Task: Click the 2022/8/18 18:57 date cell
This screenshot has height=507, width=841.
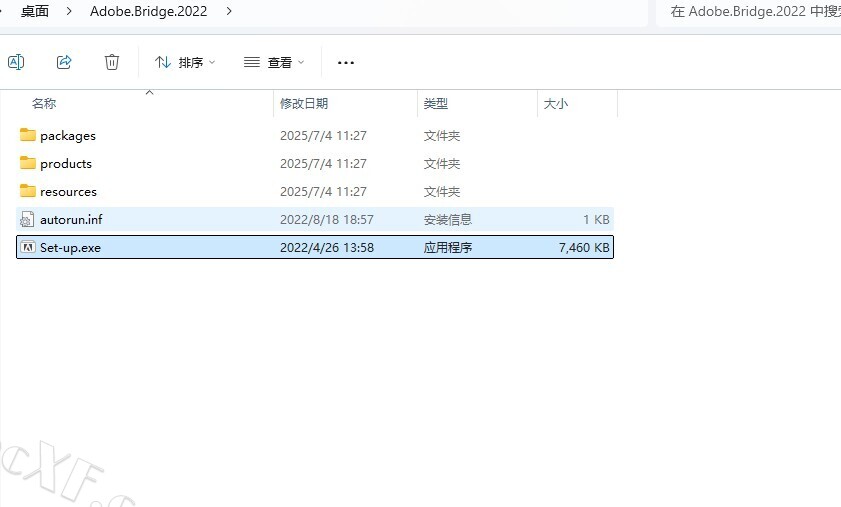Action: (327, 219)
